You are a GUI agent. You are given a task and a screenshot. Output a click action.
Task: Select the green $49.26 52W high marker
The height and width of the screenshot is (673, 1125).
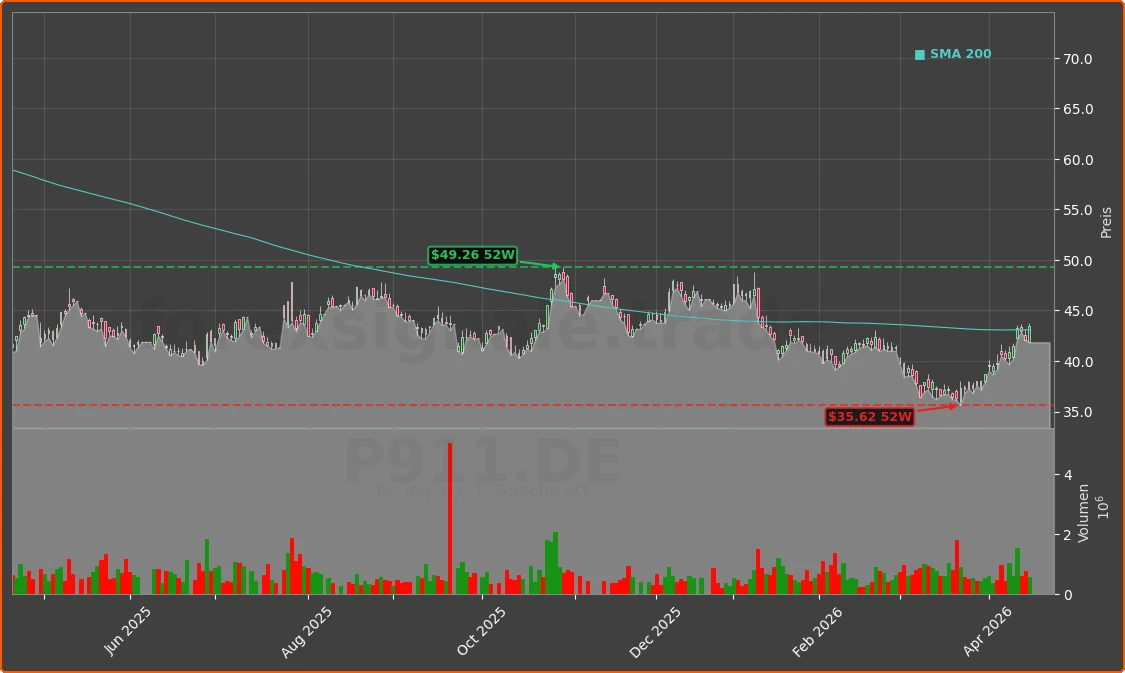point(472,256)
